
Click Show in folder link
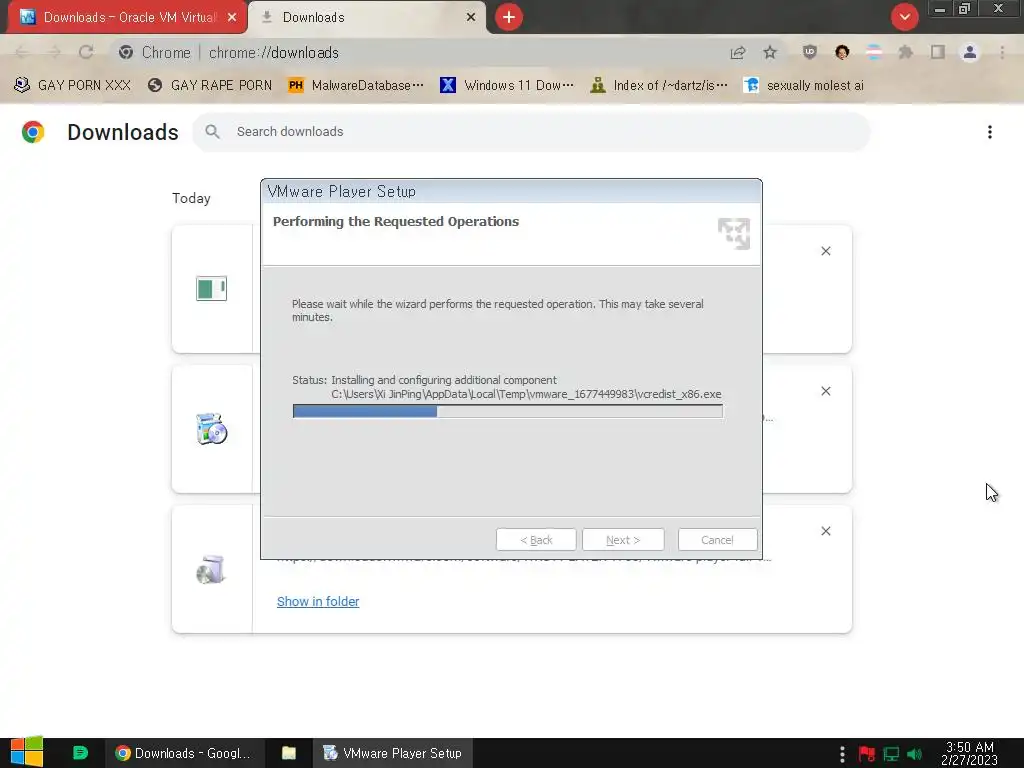(318, 601)
